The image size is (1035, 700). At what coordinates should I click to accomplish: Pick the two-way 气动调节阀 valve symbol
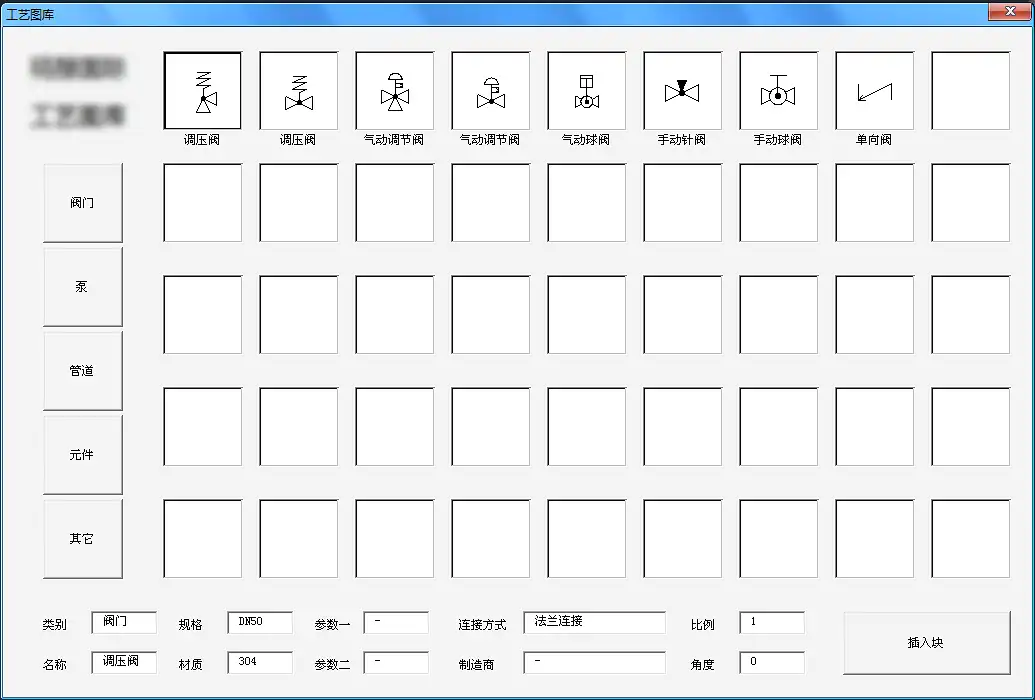pyautogui.click(x=491, y=91)
